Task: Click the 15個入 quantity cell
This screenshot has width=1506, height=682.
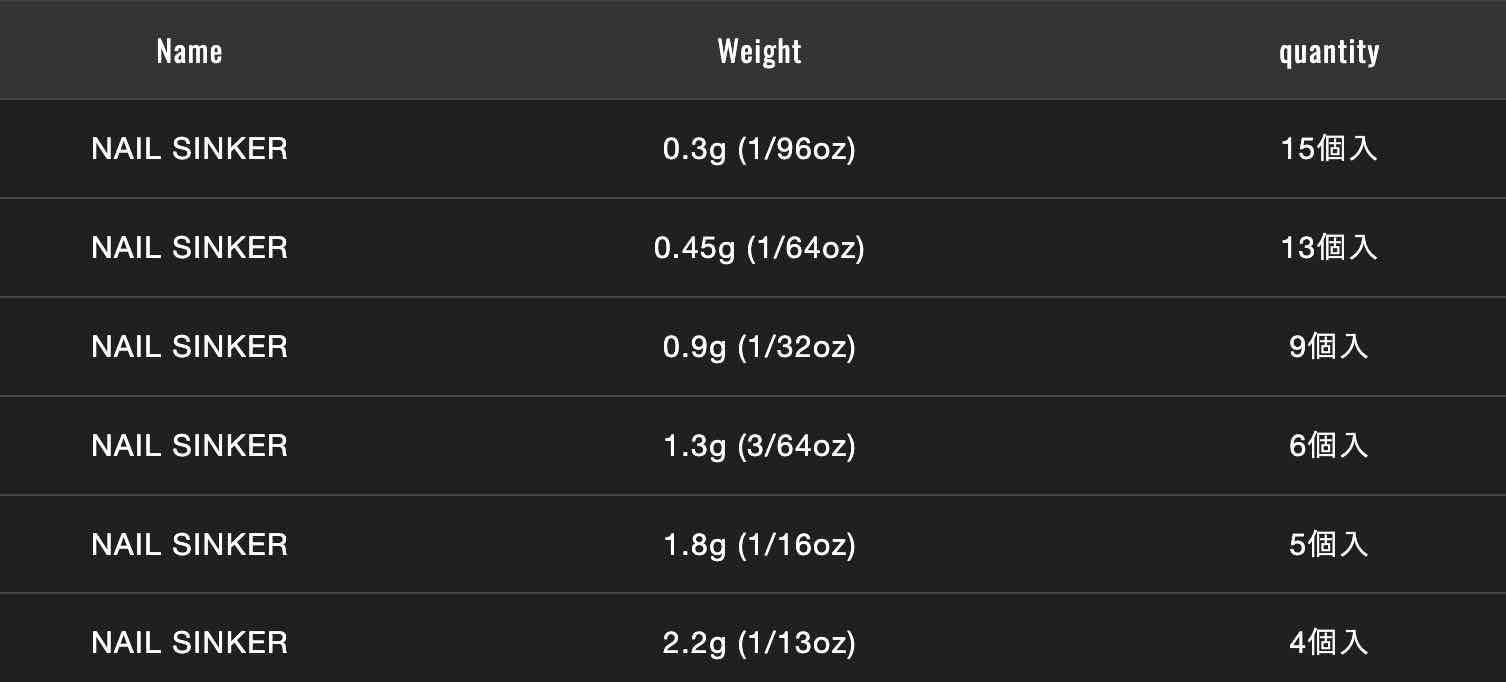Action: click(1328, 149)
